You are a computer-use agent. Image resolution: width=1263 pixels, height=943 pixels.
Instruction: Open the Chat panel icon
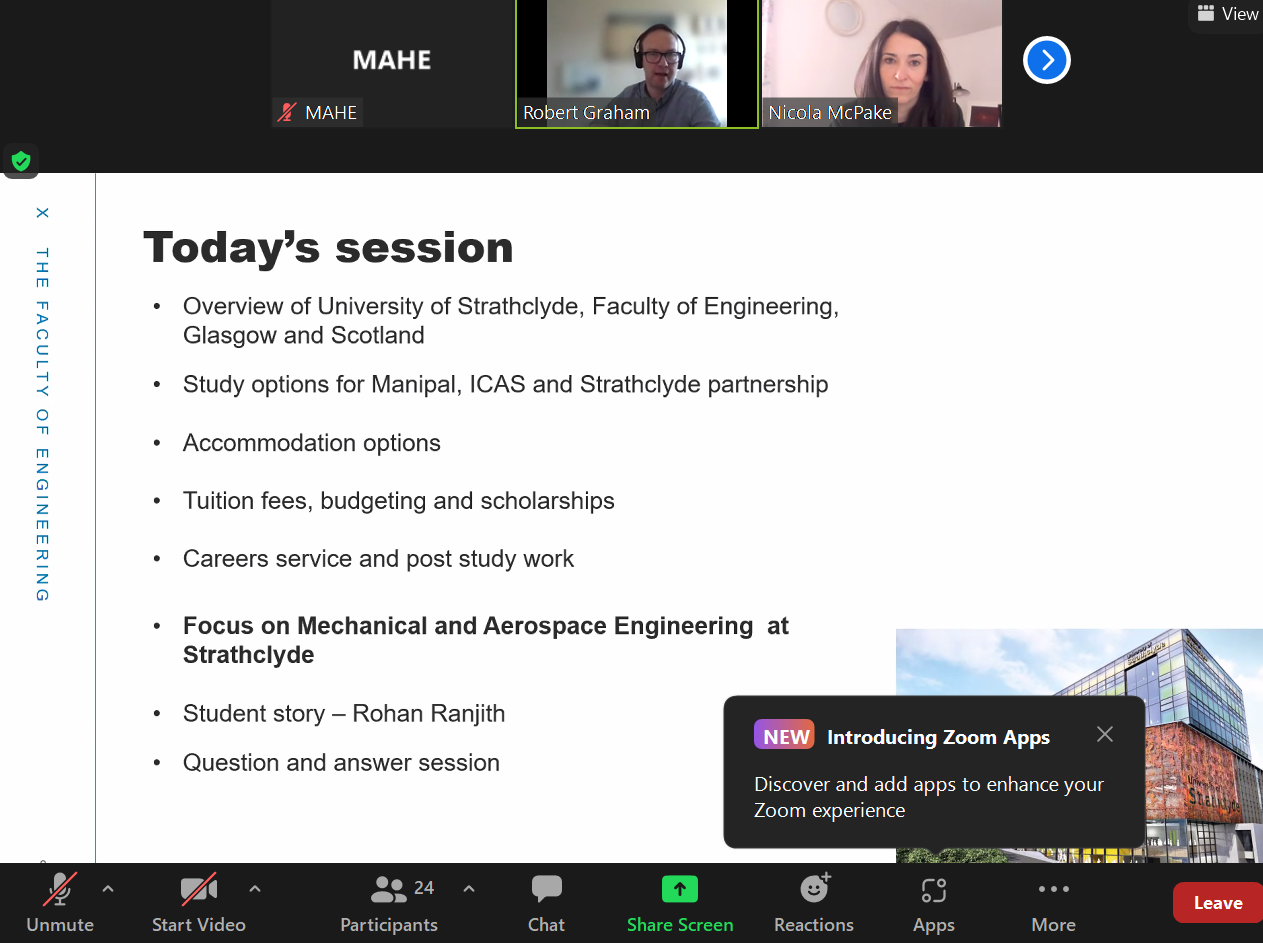546,889
